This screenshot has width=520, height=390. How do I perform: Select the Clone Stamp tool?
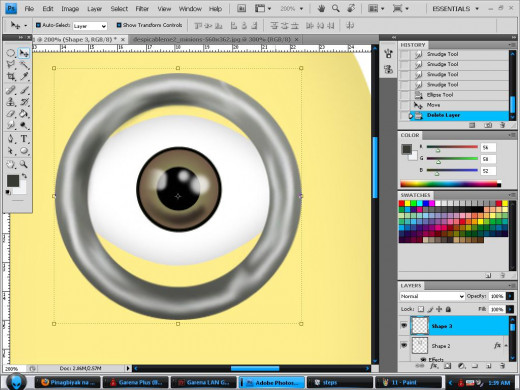(11, 102)
